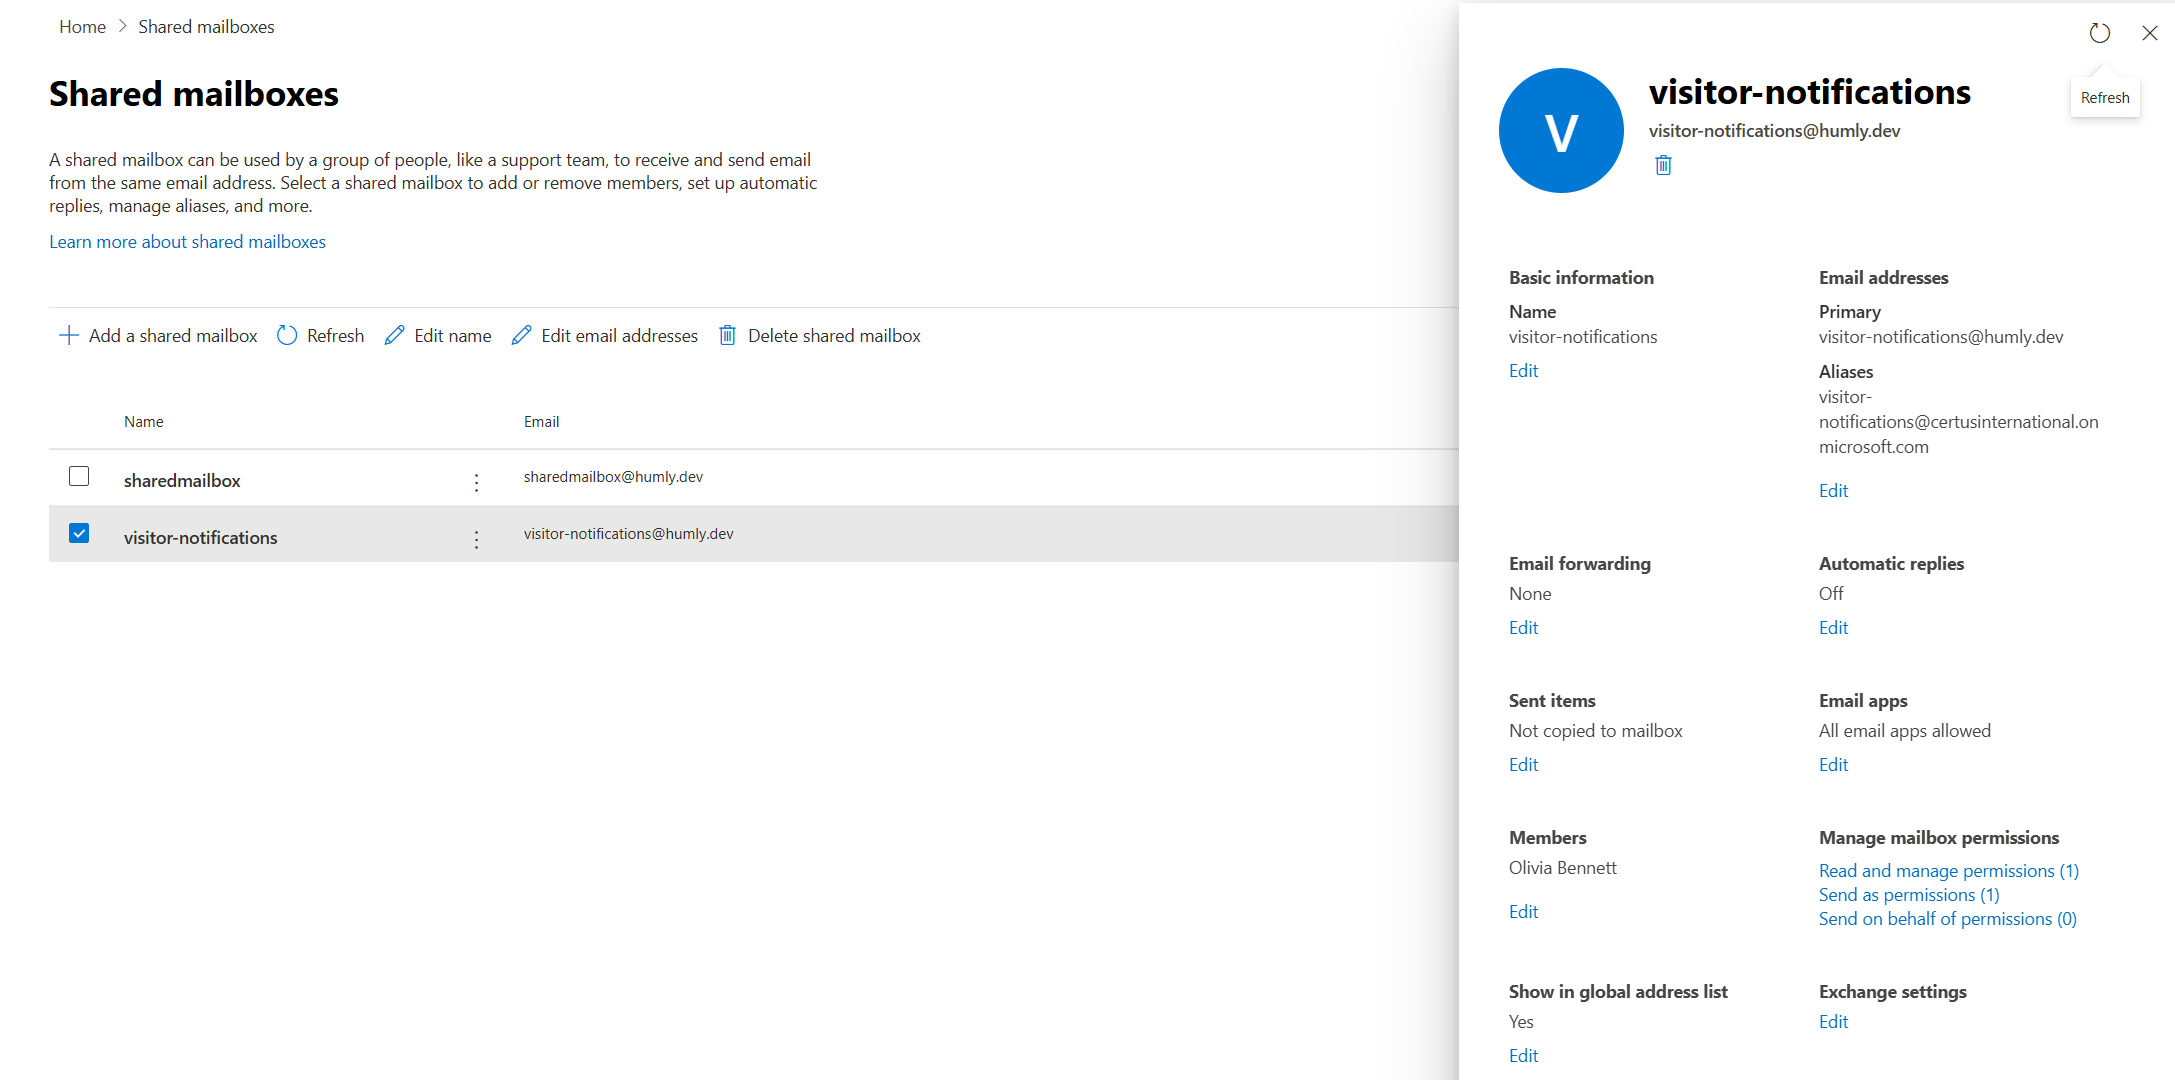Click the plus icon for Add a shared mailbox
Viewport: 2175px width, 1080px height.
point(69,336)
